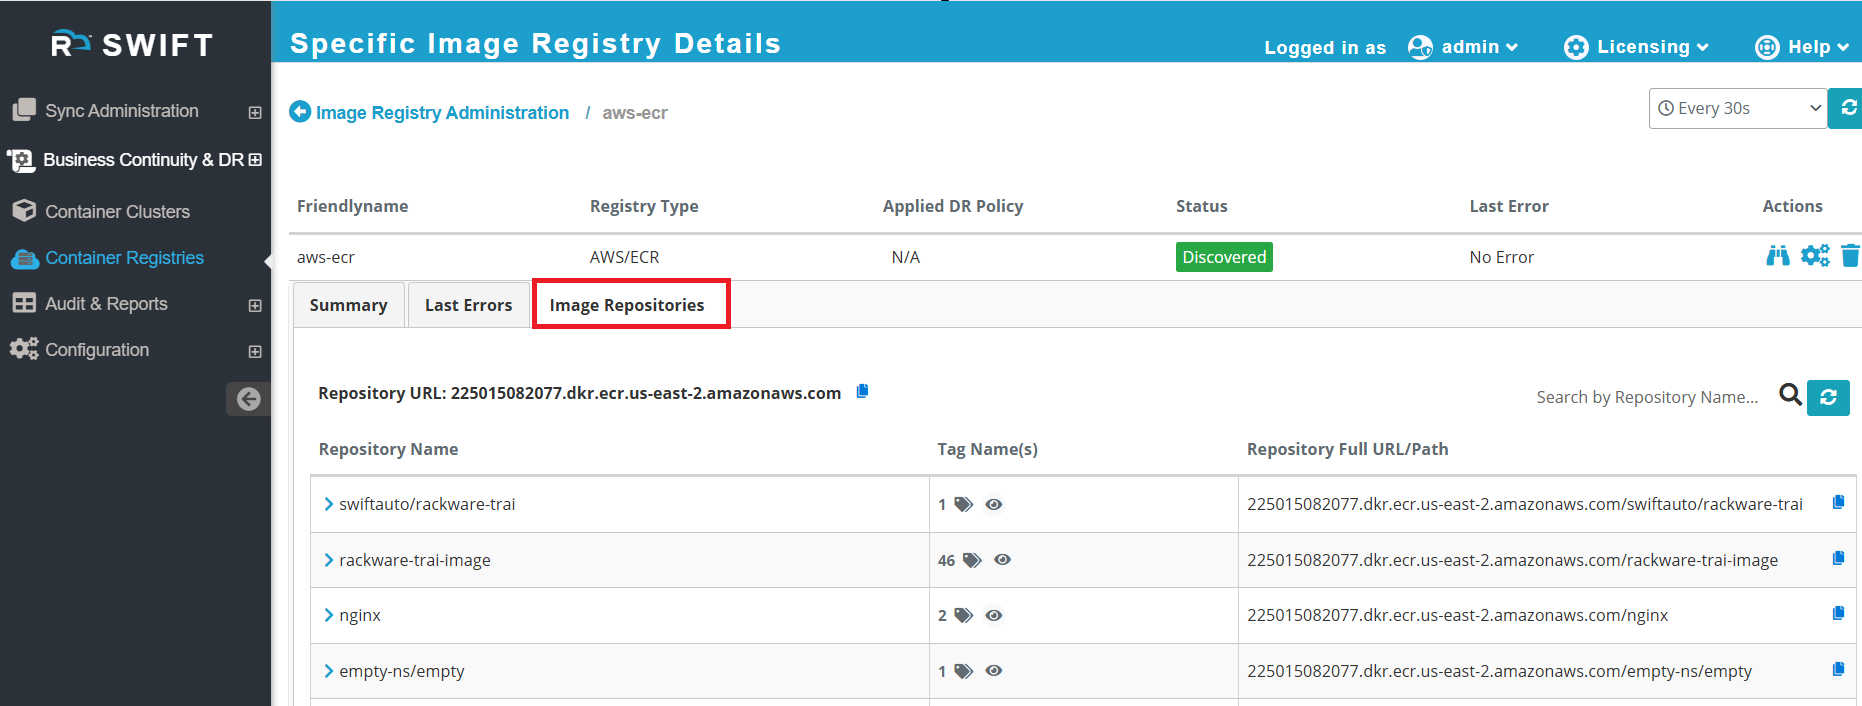Switch to the Image Repositories tab

pos(627,305)
